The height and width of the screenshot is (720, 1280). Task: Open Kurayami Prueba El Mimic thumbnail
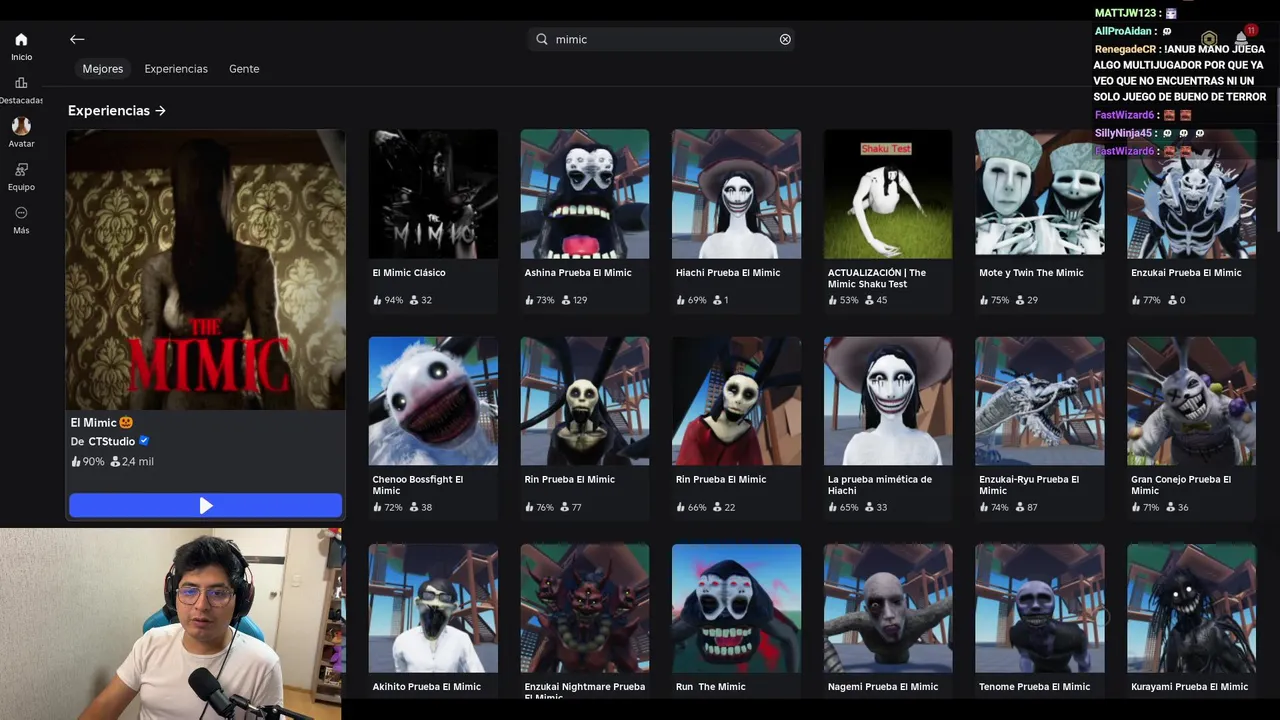[1192, 608]
